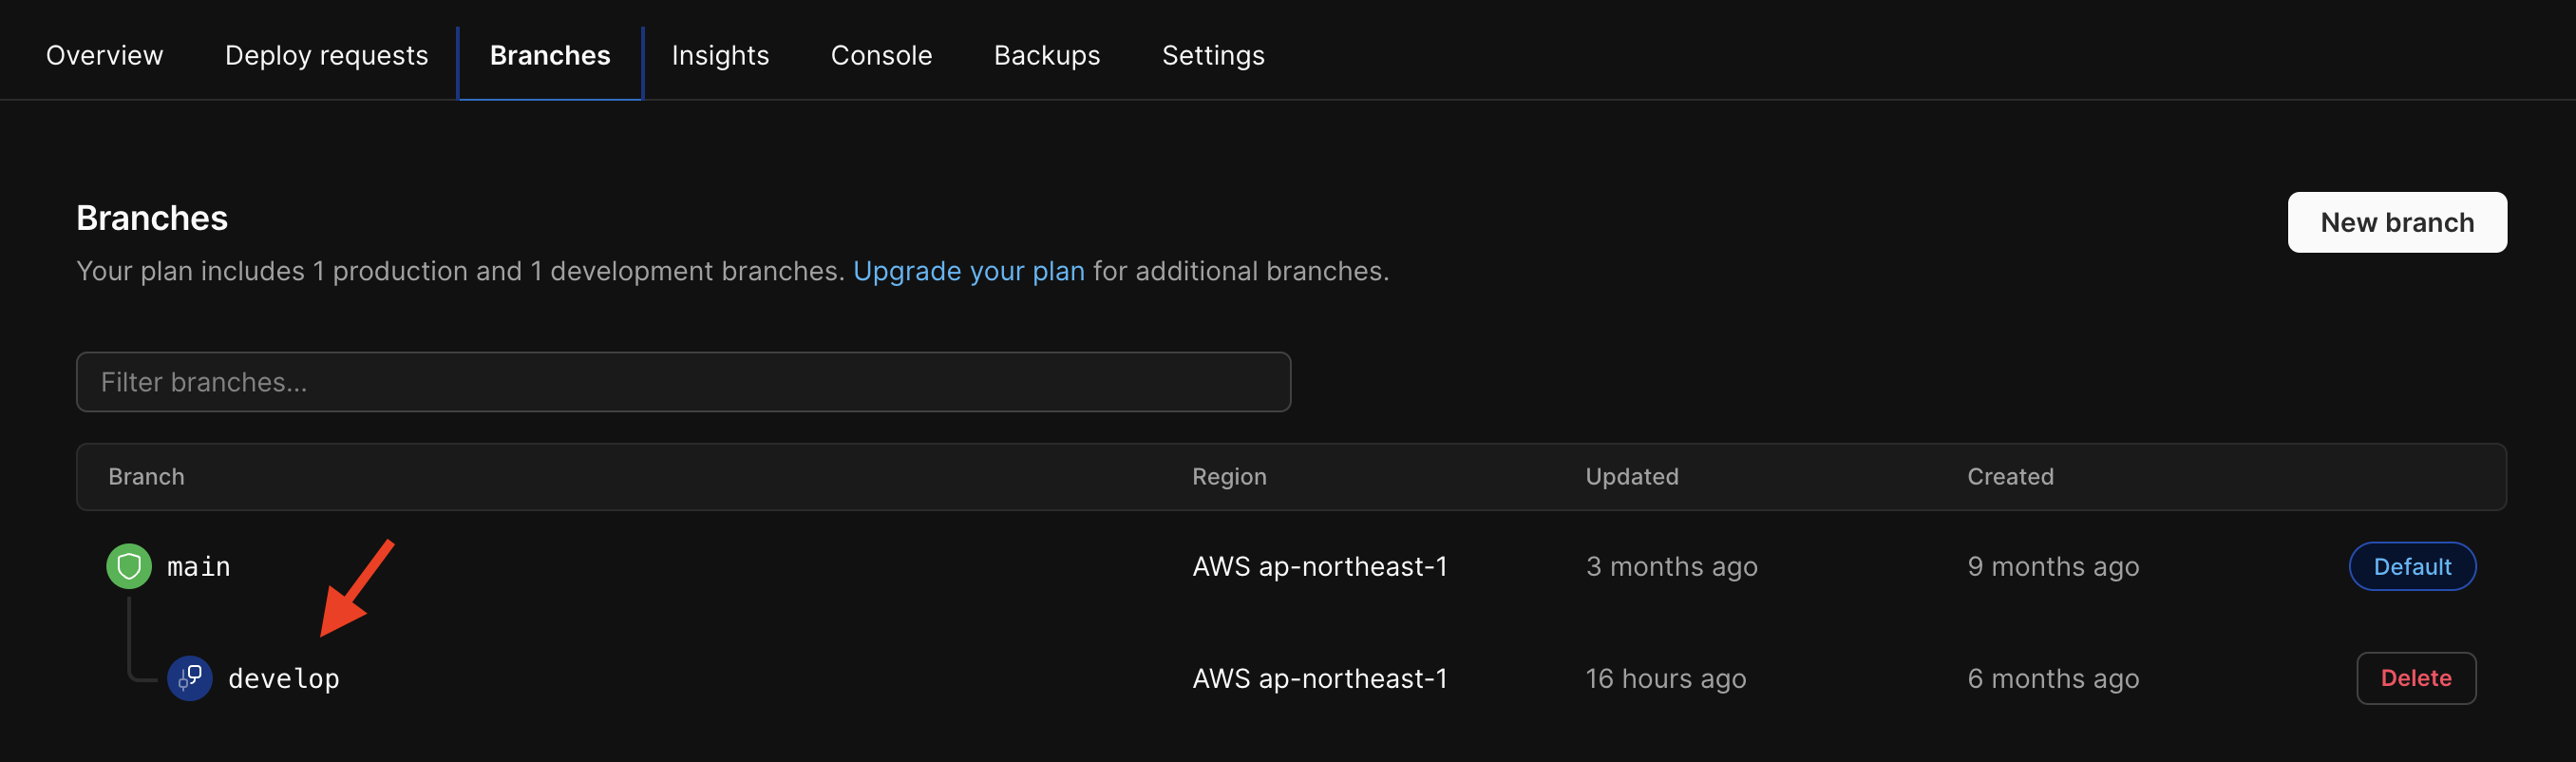Click the blue branch icon for develop
The height and width of the screenshot is (762, 2576).
189,678
